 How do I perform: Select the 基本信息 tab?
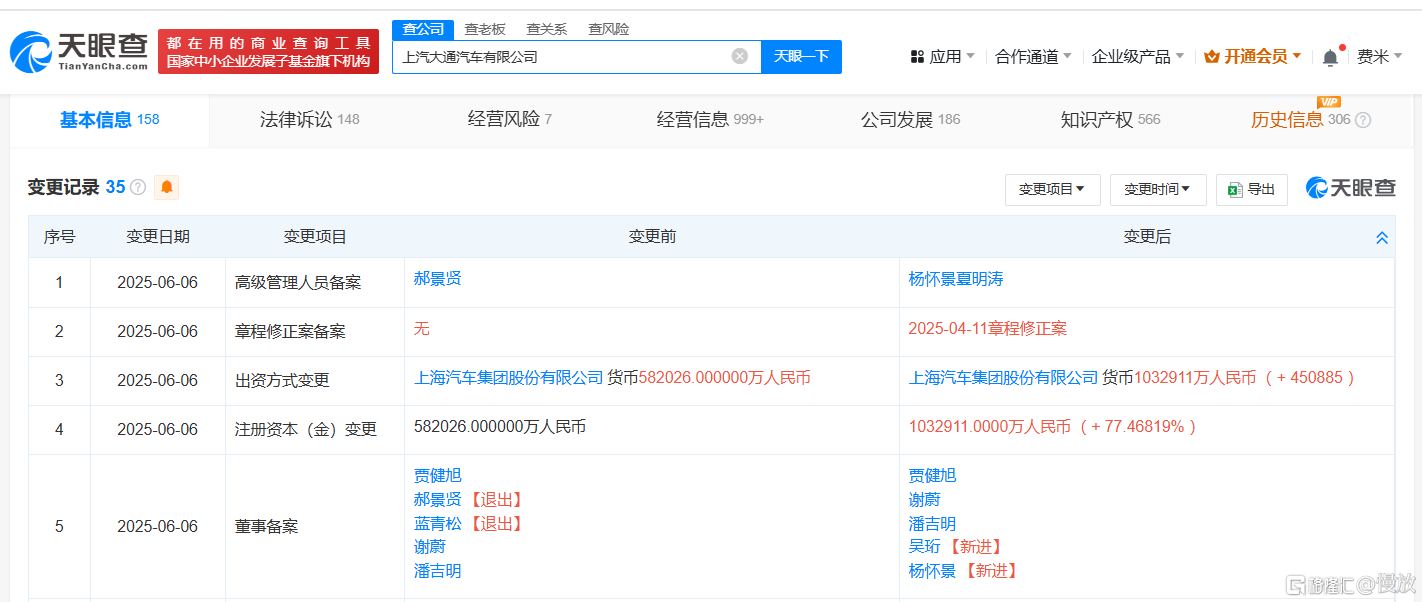tap(109, 120)
